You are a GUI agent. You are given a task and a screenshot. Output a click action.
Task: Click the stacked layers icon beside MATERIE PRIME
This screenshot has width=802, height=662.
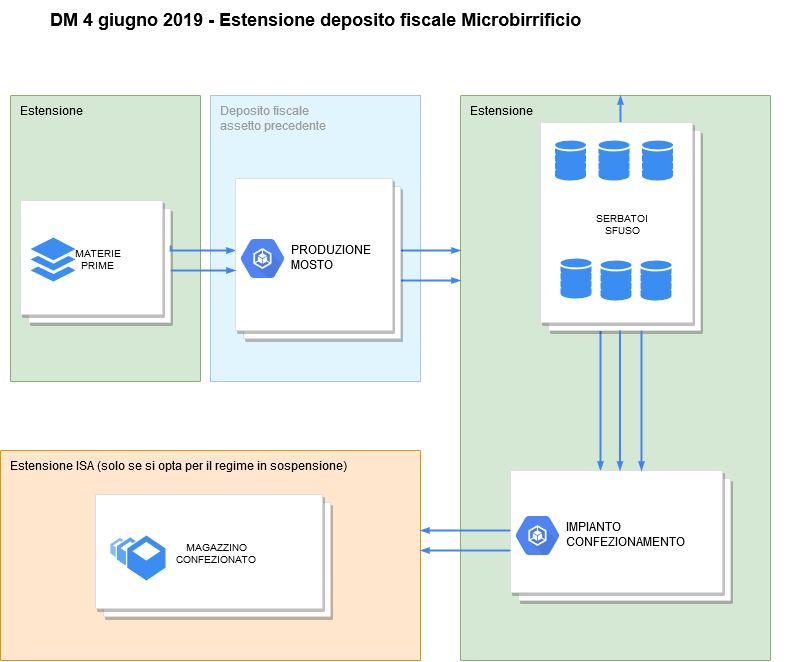click(x=53, y=259)
